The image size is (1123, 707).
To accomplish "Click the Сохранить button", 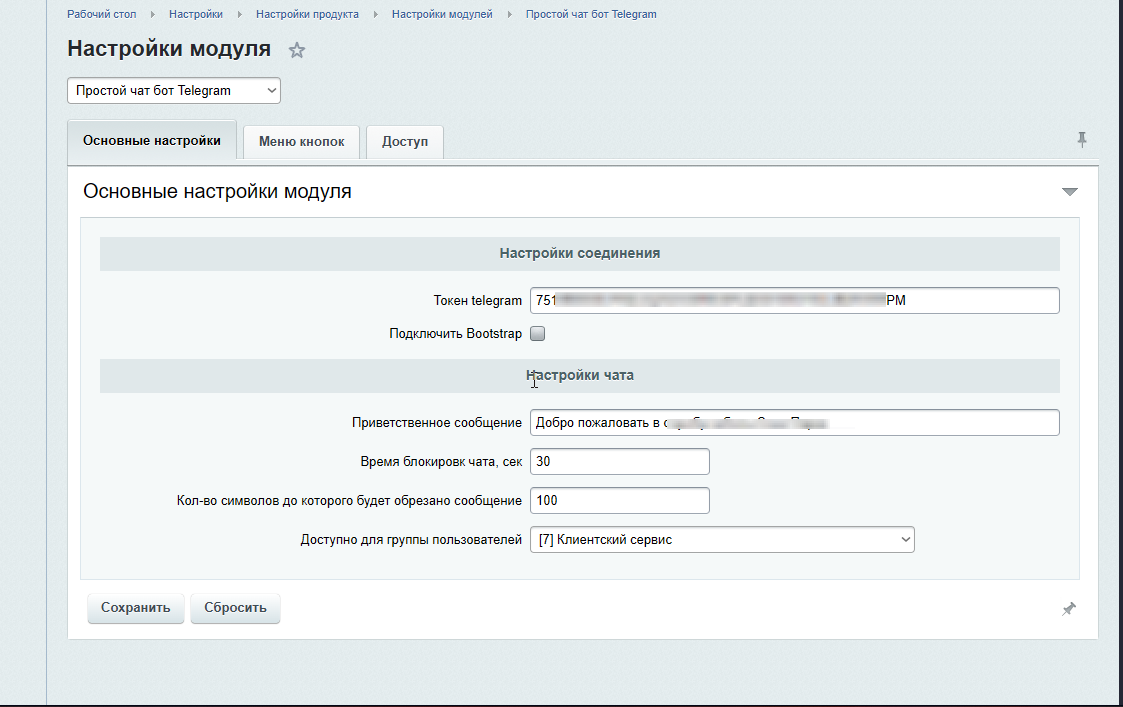I will click(135, 607).
